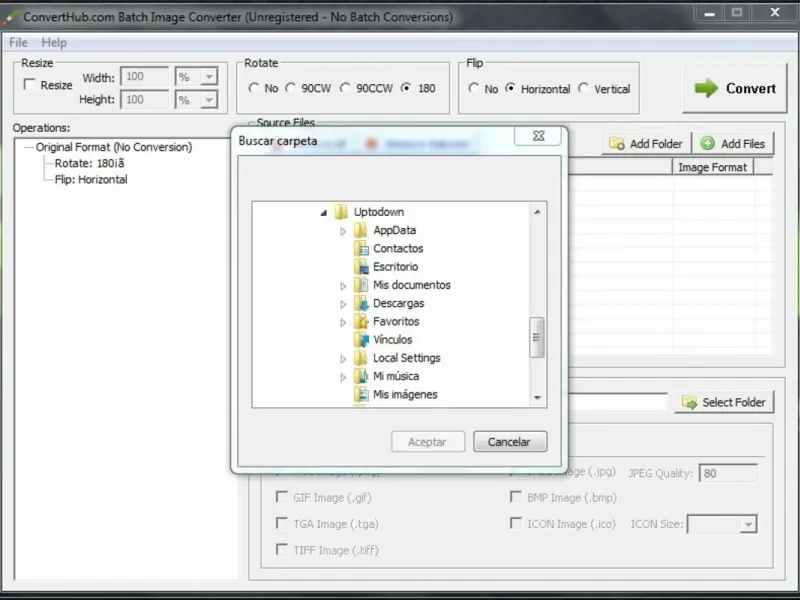The image size is (800, 600).
Task: Click the Height input field
Action: tap(144, 99)
